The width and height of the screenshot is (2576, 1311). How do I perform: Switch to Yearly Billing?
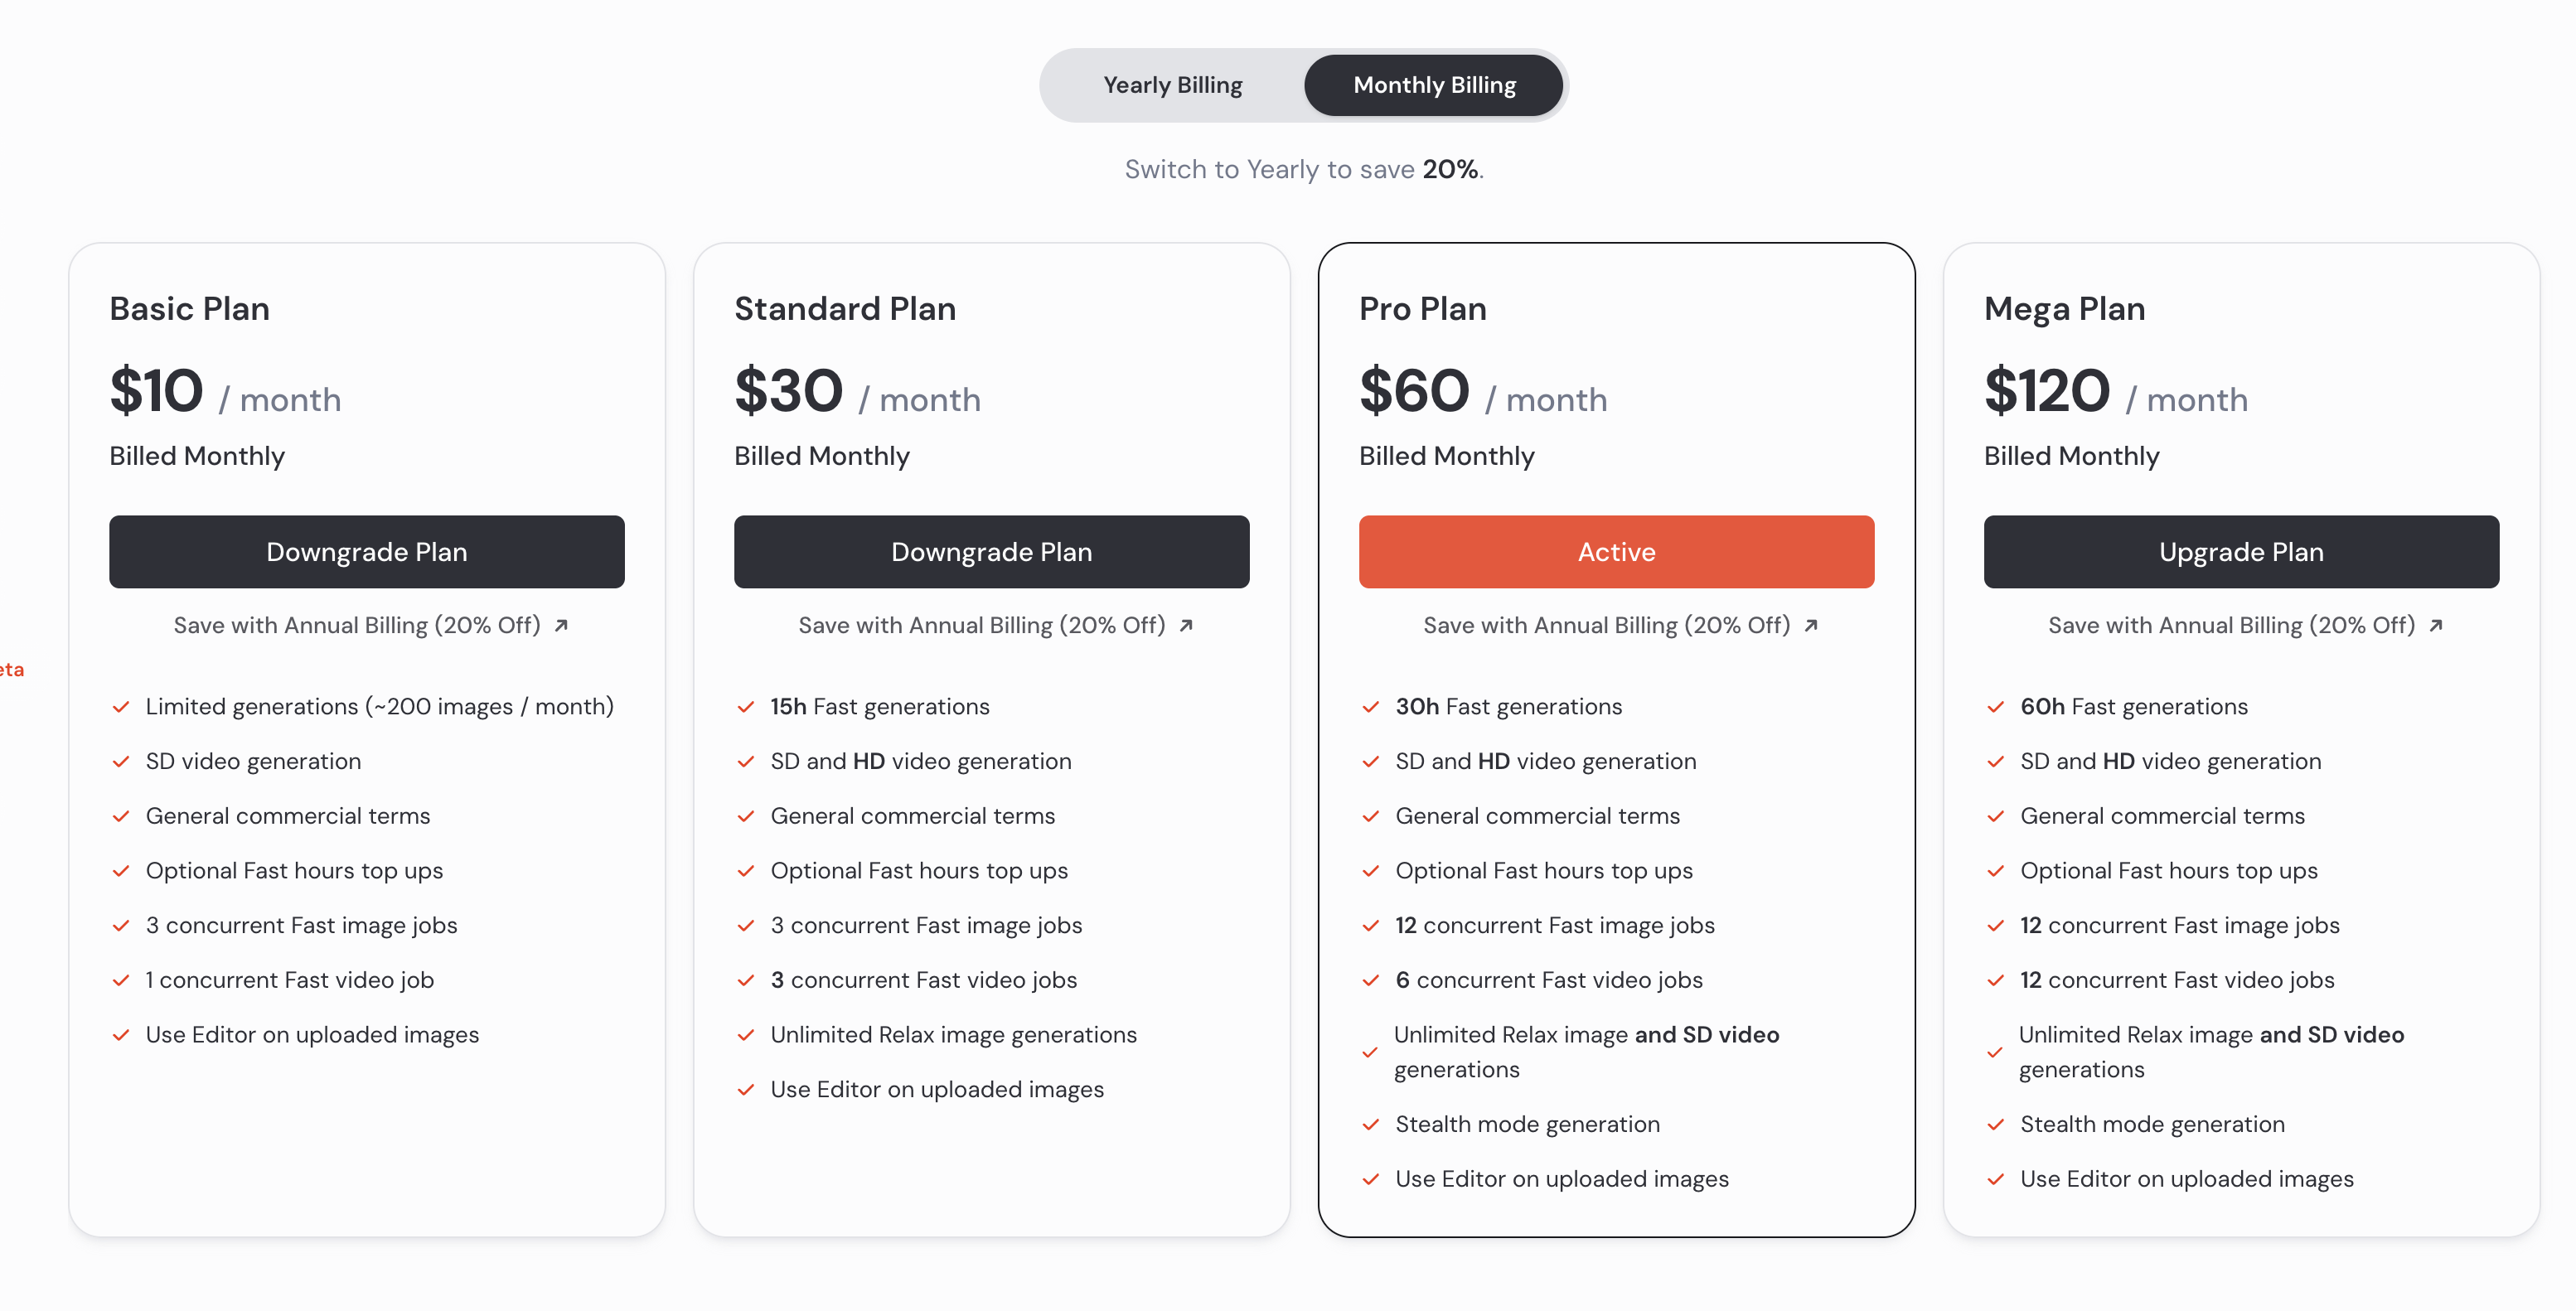[x=1172, y=85]
